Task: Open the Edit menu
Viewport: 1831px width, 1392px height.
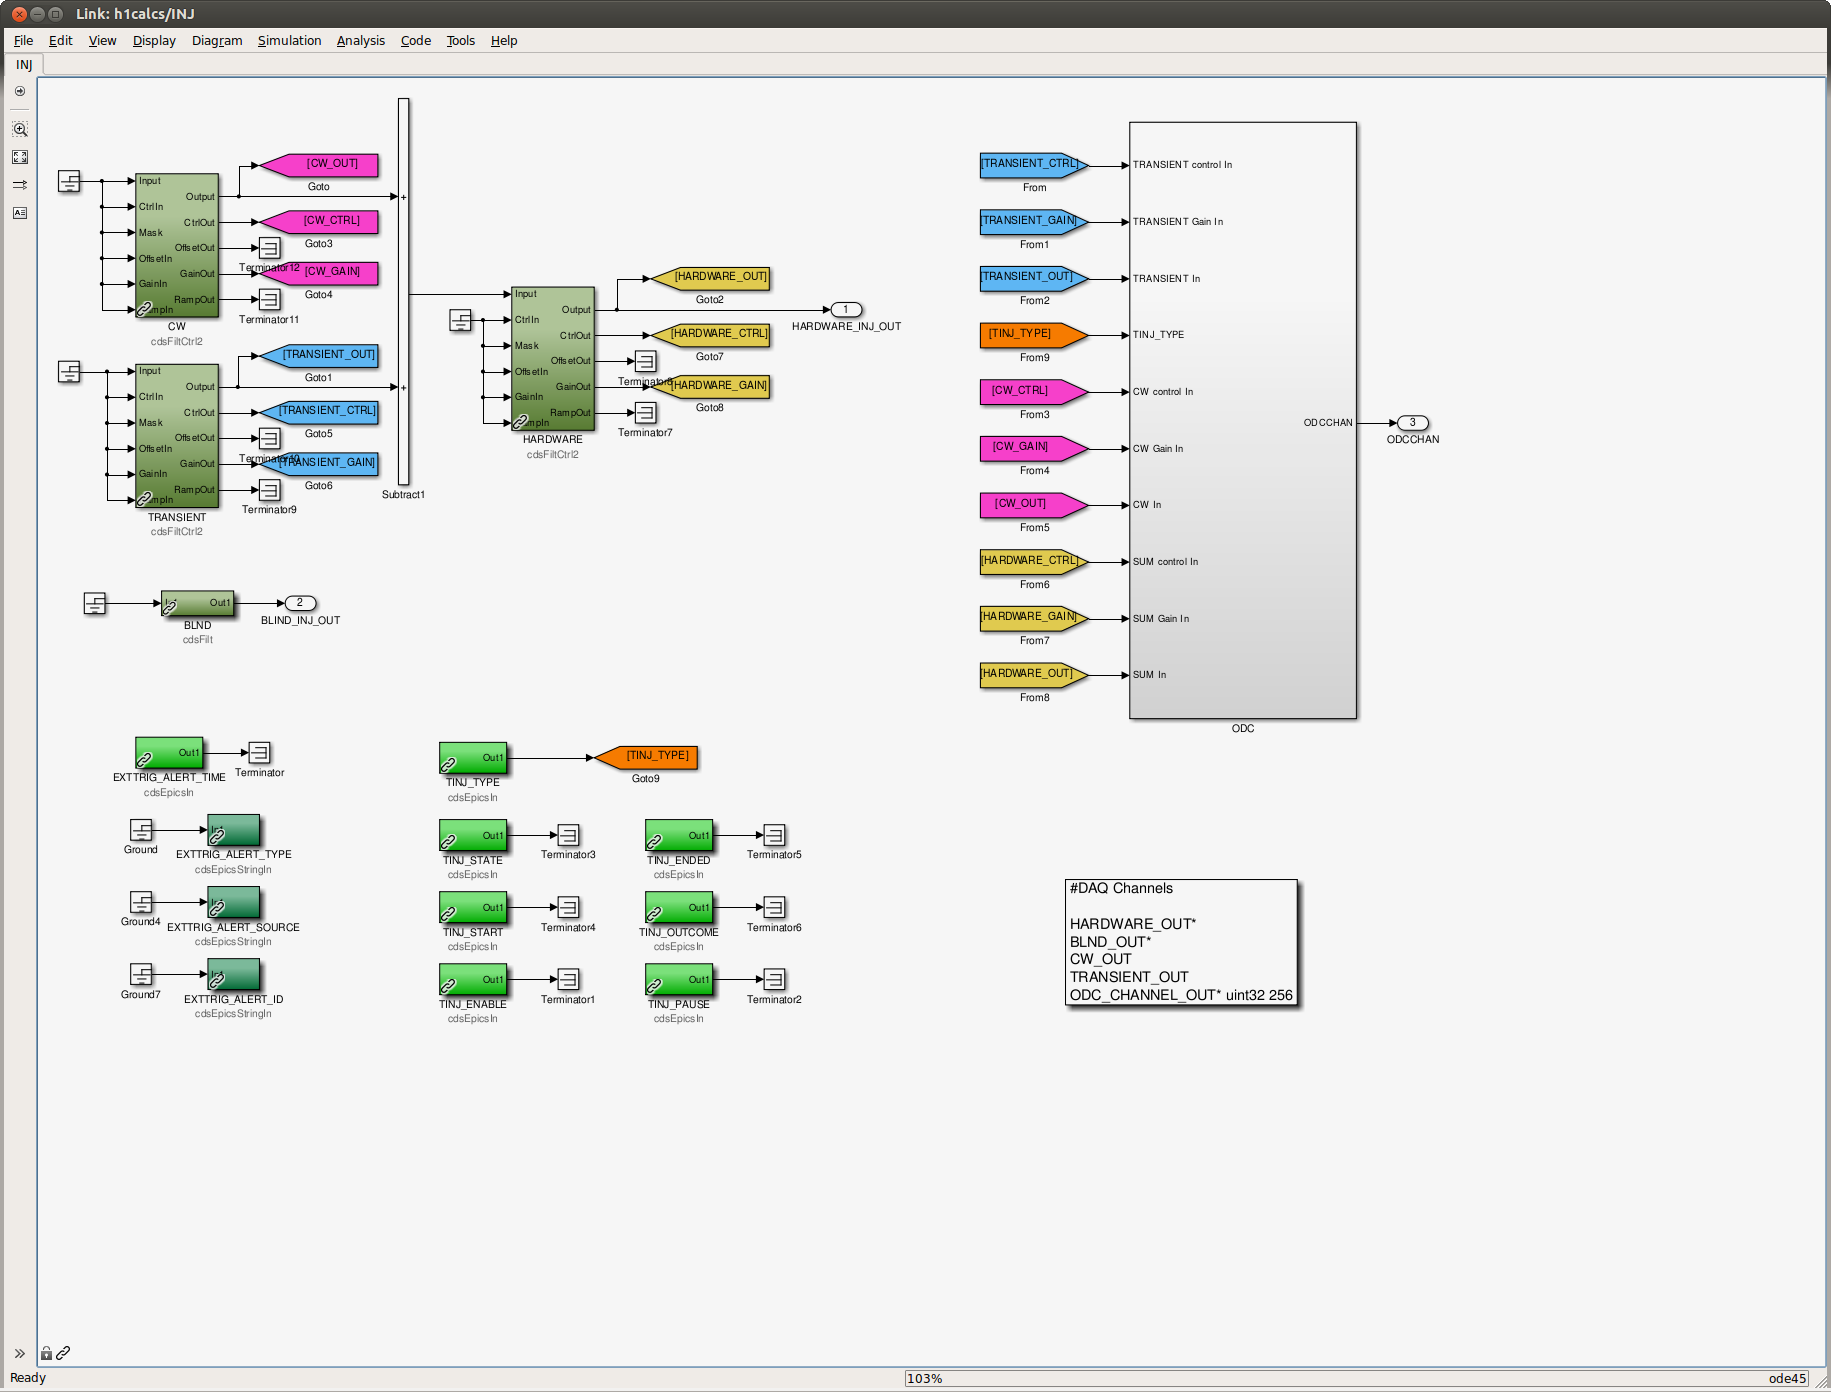Action: 60,41
